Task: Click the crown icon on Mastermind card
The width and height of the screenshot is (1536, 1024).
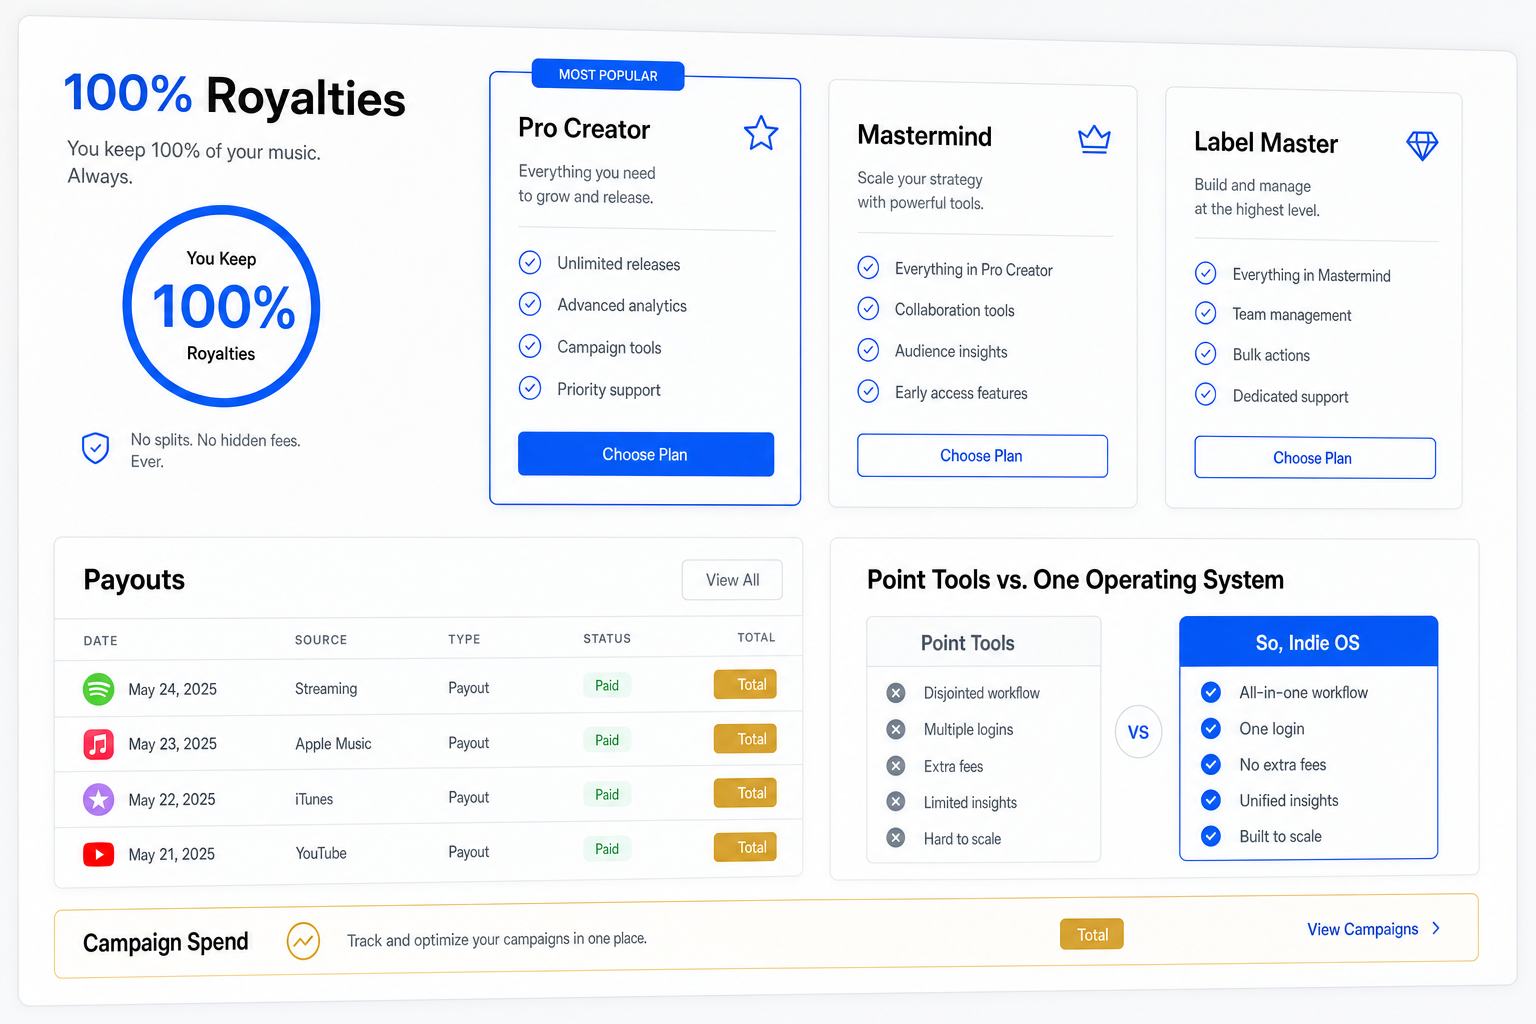Action: pos(1094,139)
